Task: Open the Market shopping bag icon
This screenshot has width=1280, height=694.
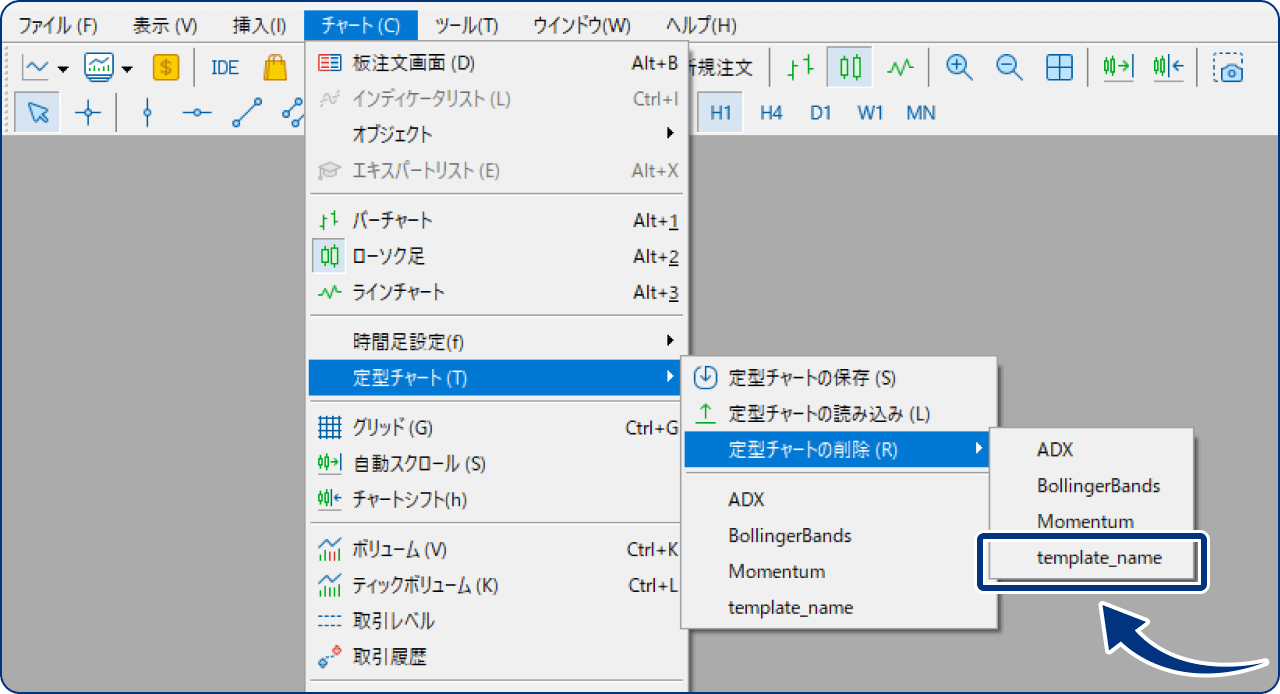Action: [275, 67]
